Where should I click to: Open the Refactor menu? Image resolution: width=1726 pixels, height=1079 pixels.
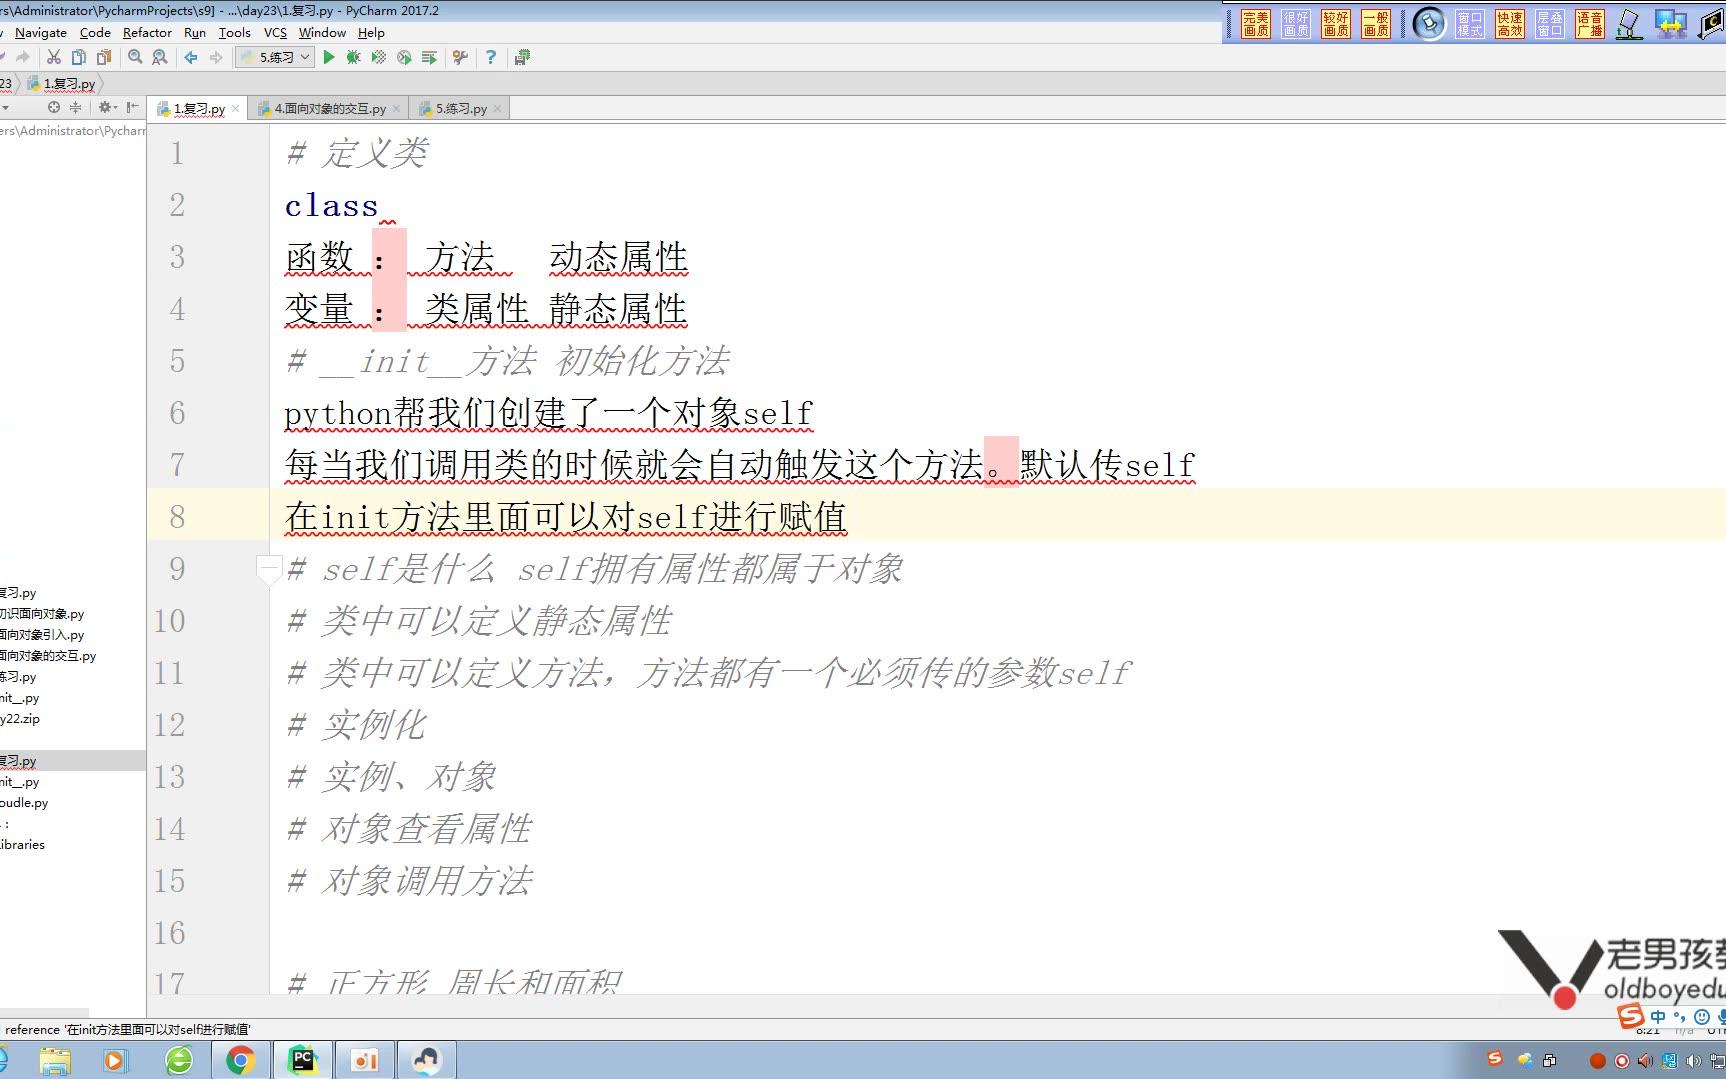(147, 32)
